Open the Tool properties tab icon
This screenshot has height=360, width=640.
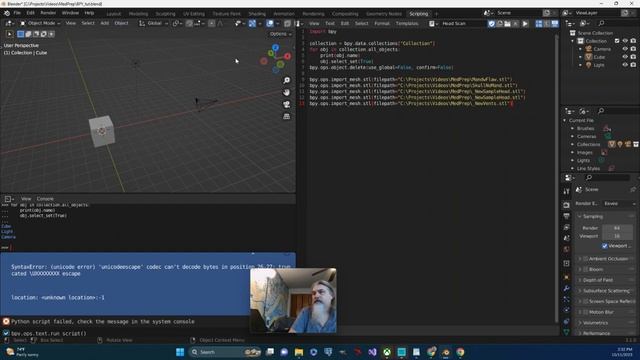coord(566,191)
